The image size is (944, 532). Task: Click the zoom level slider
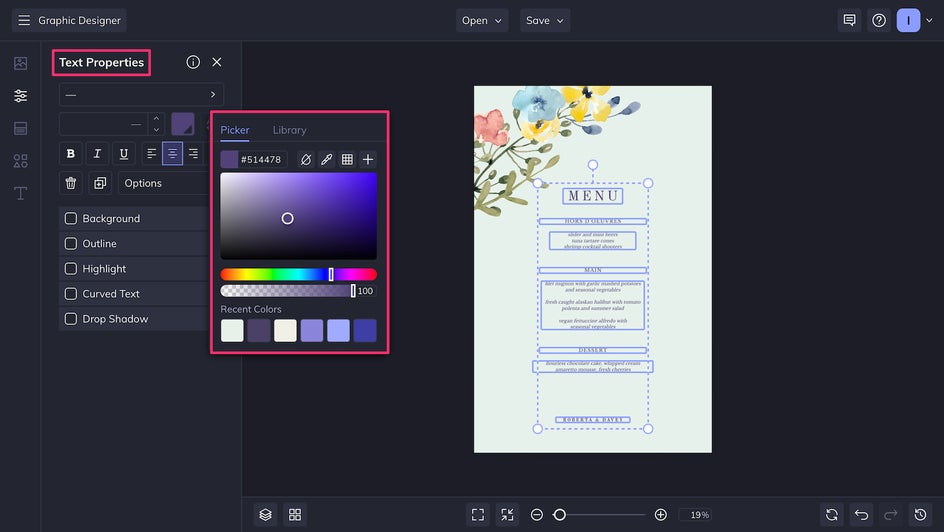[599, 515]
